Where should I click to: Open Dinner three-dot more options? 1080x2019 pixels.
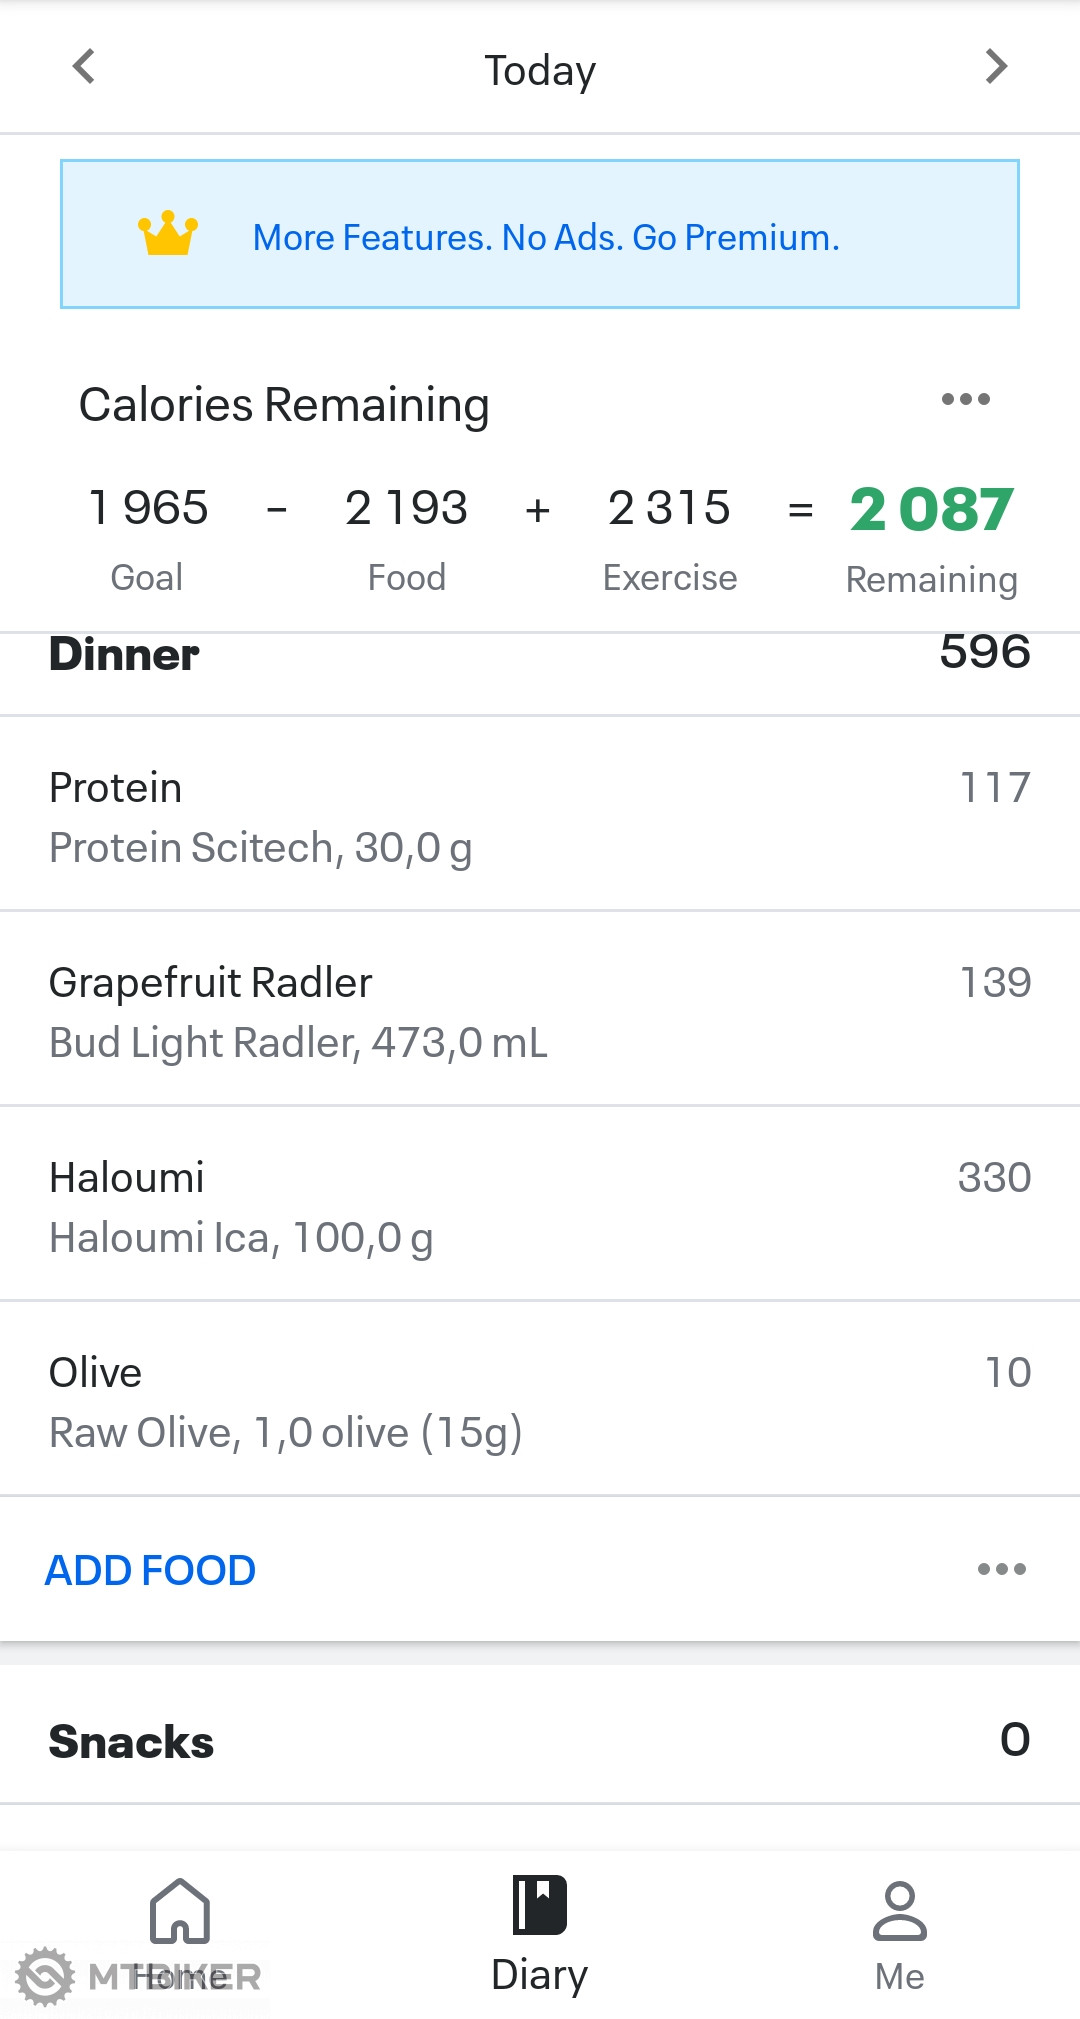(1001, 1569)
